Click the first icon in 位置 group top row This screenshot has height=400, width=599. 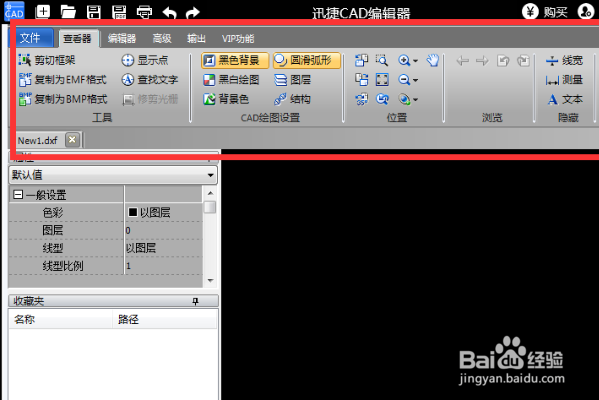(x=361, y=60)
